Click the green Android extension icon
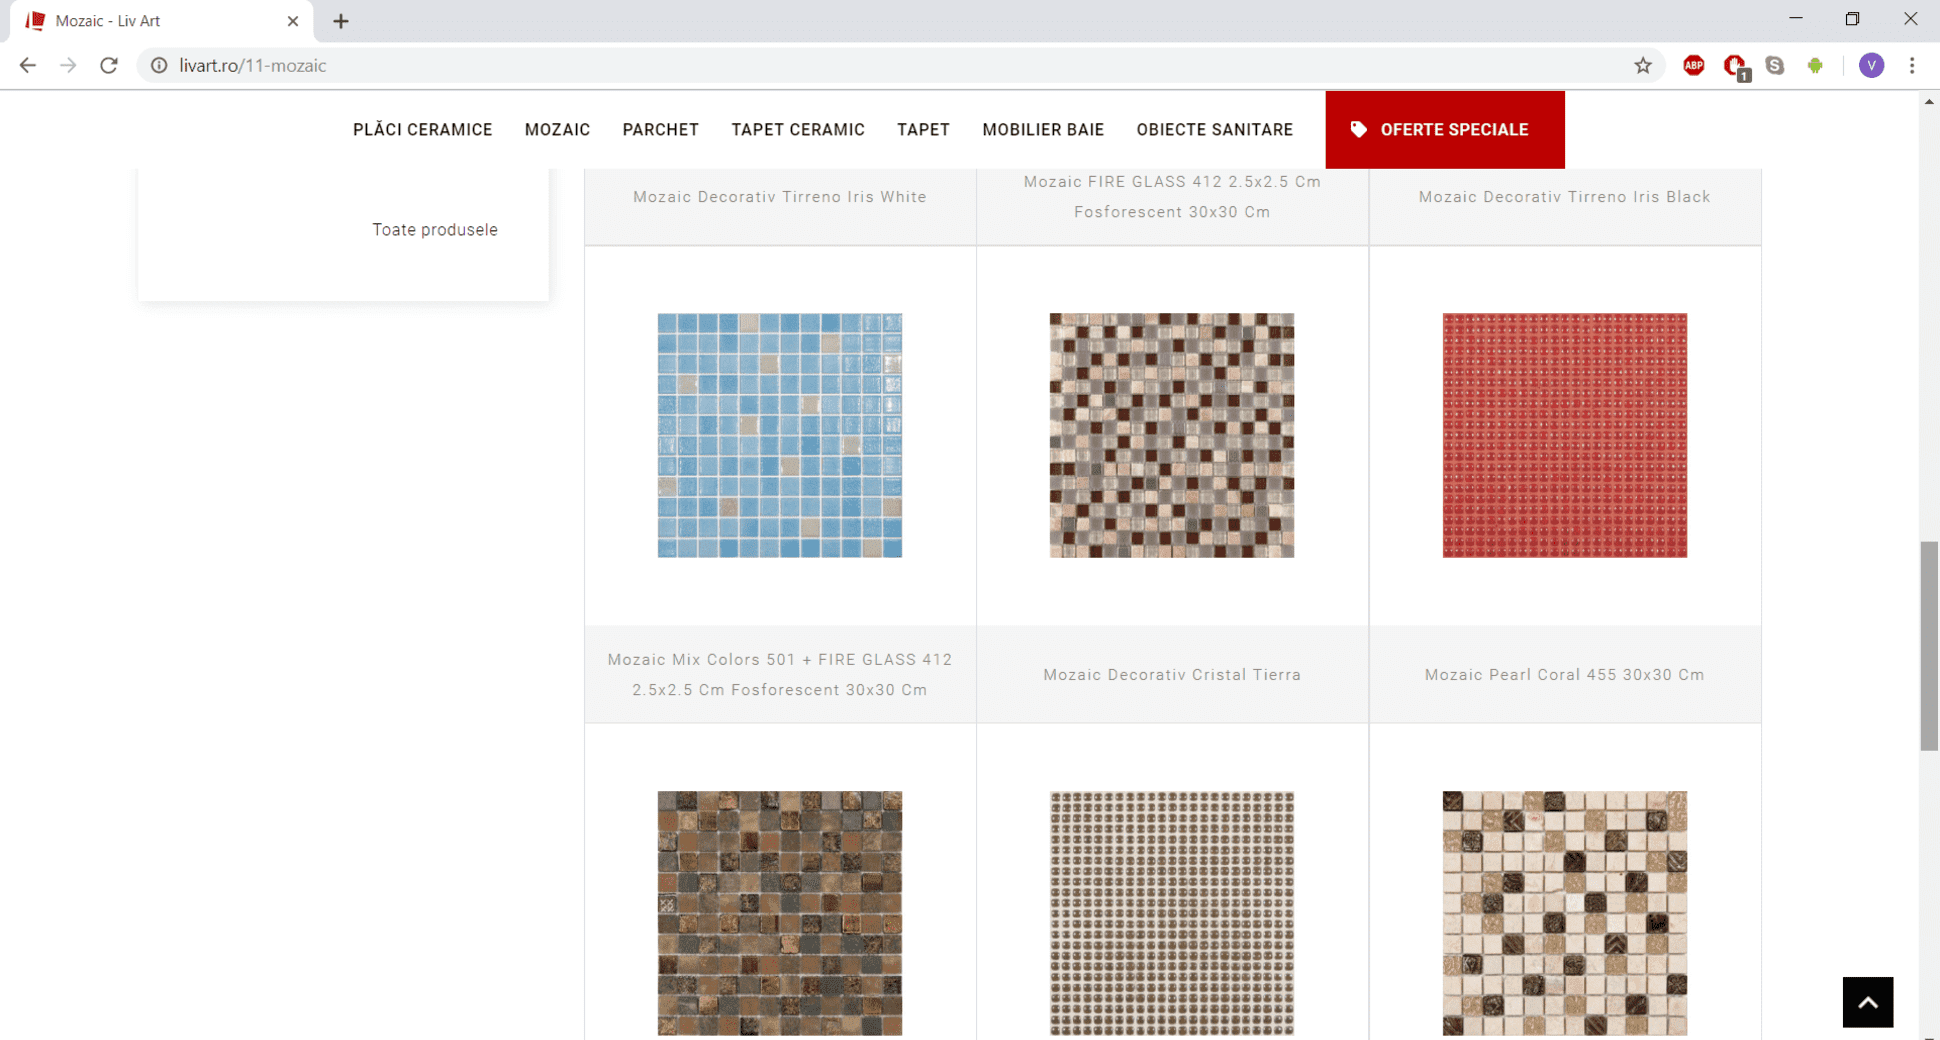This screenshot has width=1940, height=1040. (x=1815, y=66)
